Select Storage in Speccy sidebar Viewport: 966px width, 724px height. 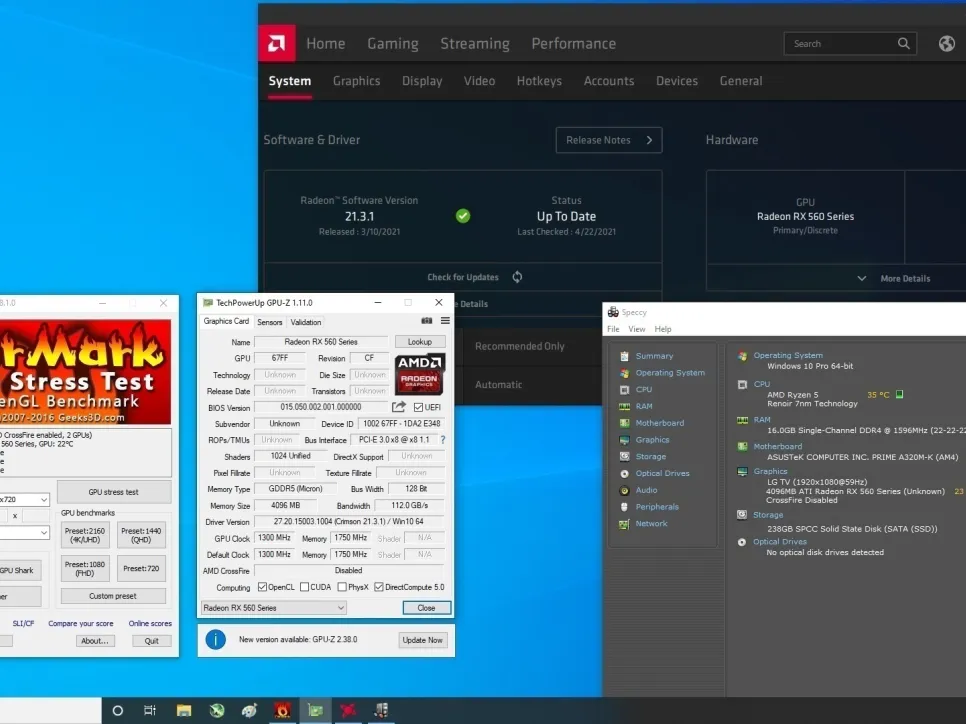[x=651, y=457]
